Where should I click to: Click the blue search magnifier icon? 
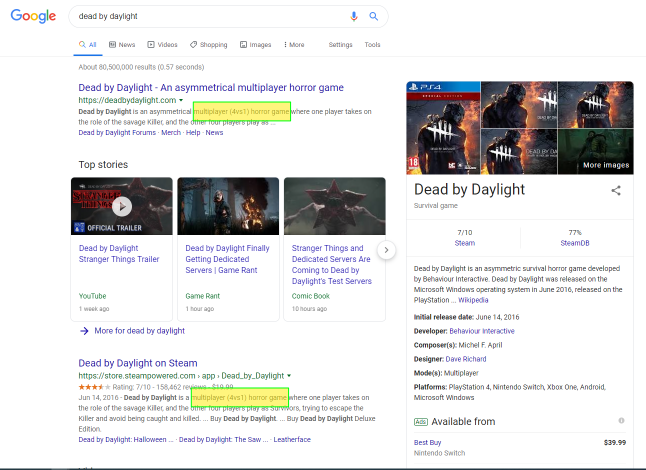pyautogui.click(x=373, y=16)
